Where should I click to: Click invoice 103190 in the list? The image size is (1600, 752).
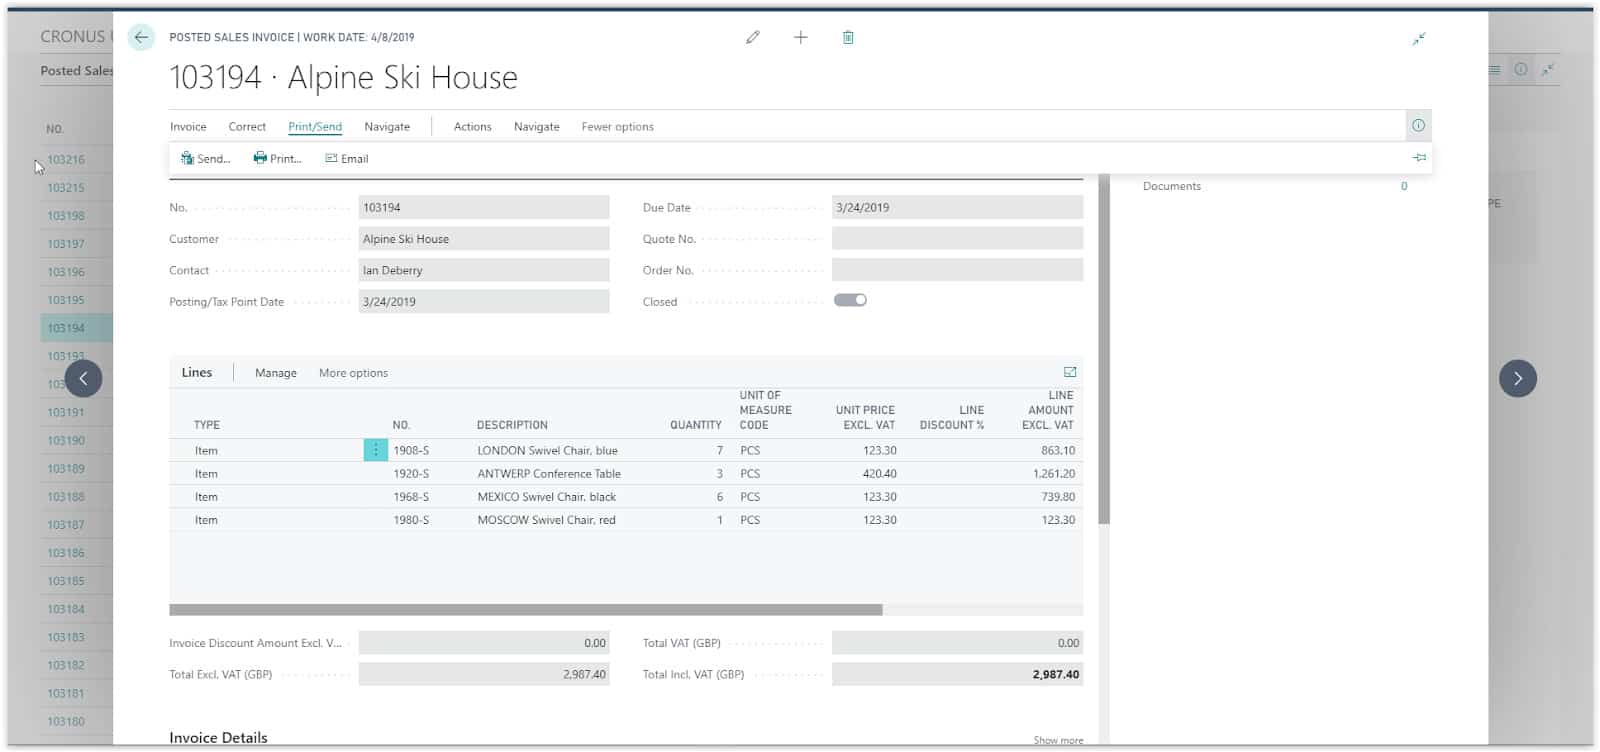(x=66, y=440)
